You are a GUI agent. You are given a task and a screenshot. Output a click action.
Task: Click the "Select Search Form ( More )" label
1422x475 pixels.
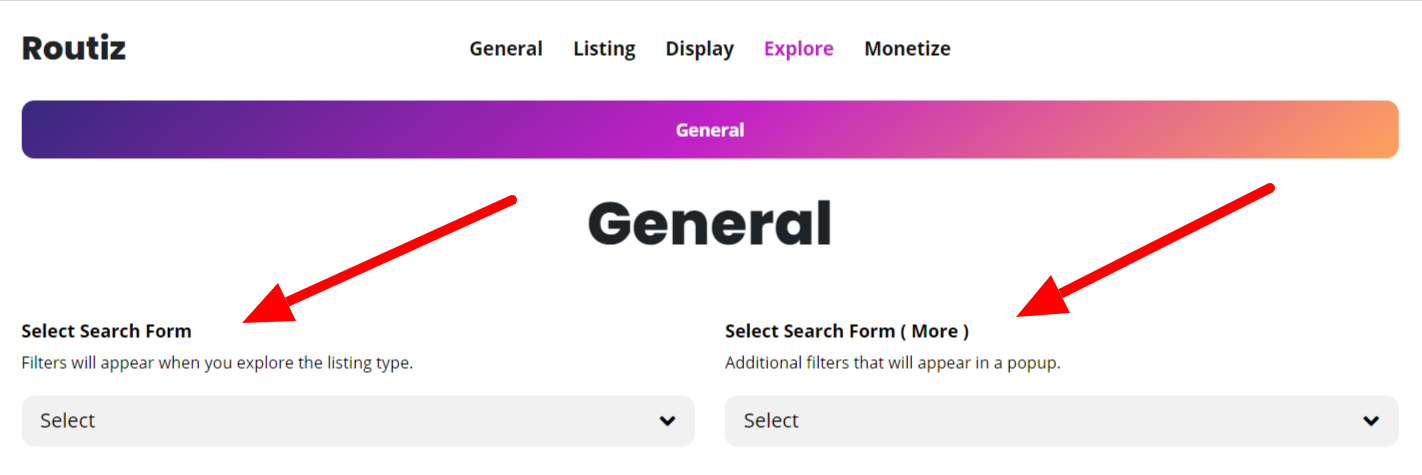[847, 331]
